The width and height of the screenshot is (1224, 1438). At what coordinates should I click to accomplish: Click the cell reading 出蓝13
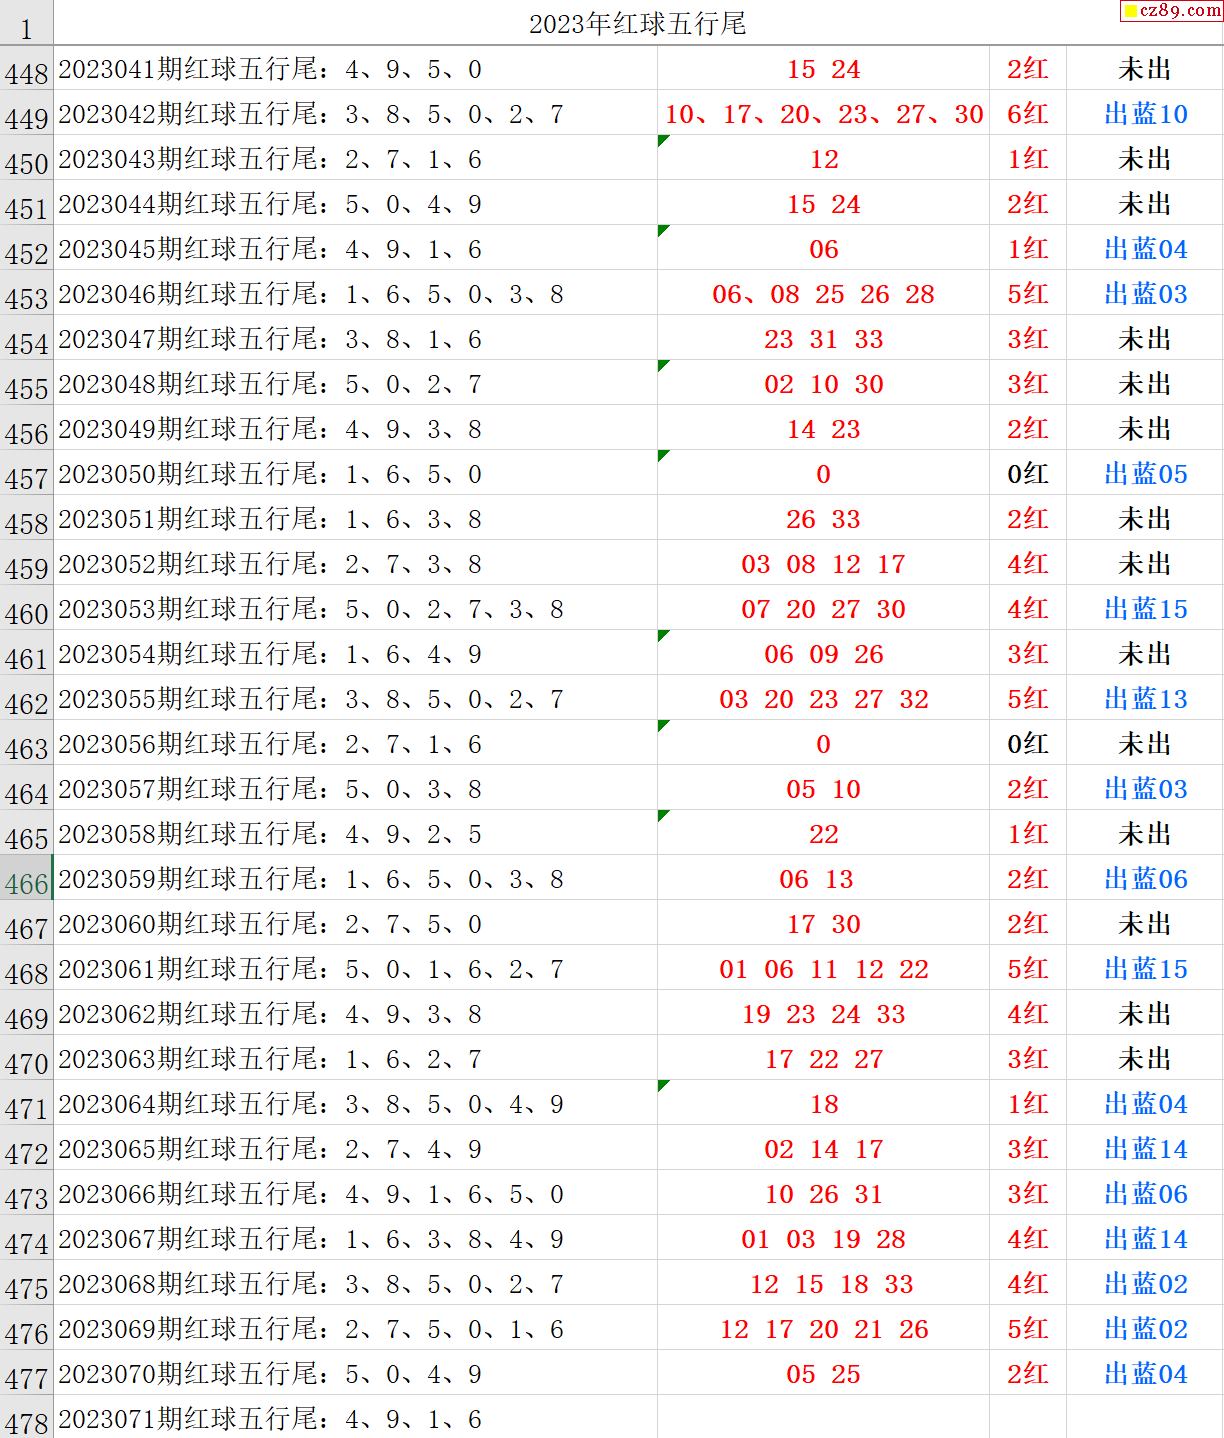pos(1145,699)
